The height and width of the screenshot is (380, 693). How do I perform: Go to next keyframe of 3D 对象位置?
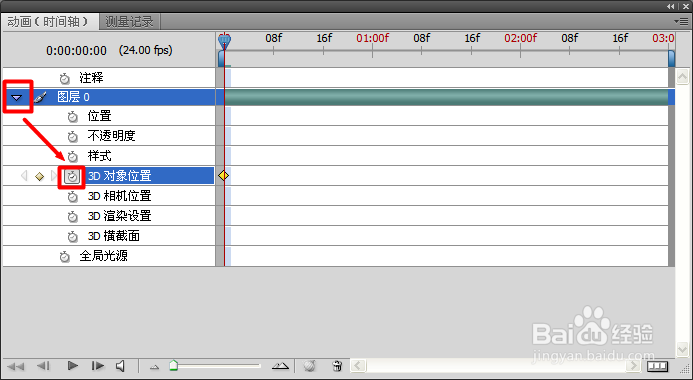(x=54, y=176)
